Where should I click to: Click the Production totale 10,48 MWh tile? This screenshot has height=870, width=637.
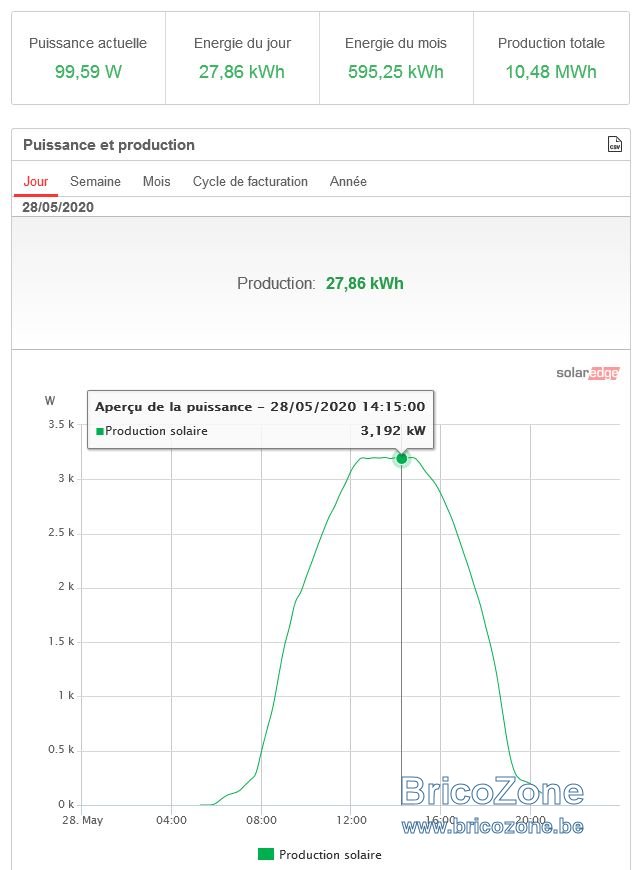click(551, 58)
